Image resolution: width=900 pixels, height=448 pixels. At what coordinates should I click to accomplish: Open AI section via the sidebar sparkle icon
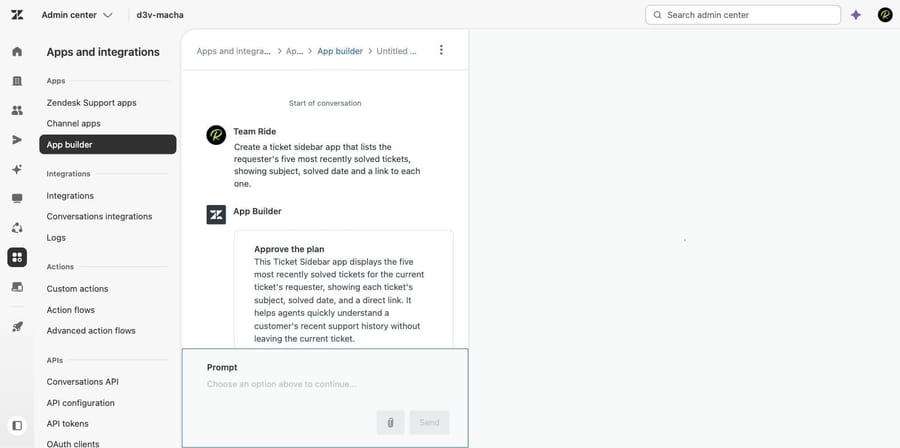tap(17, 169)
